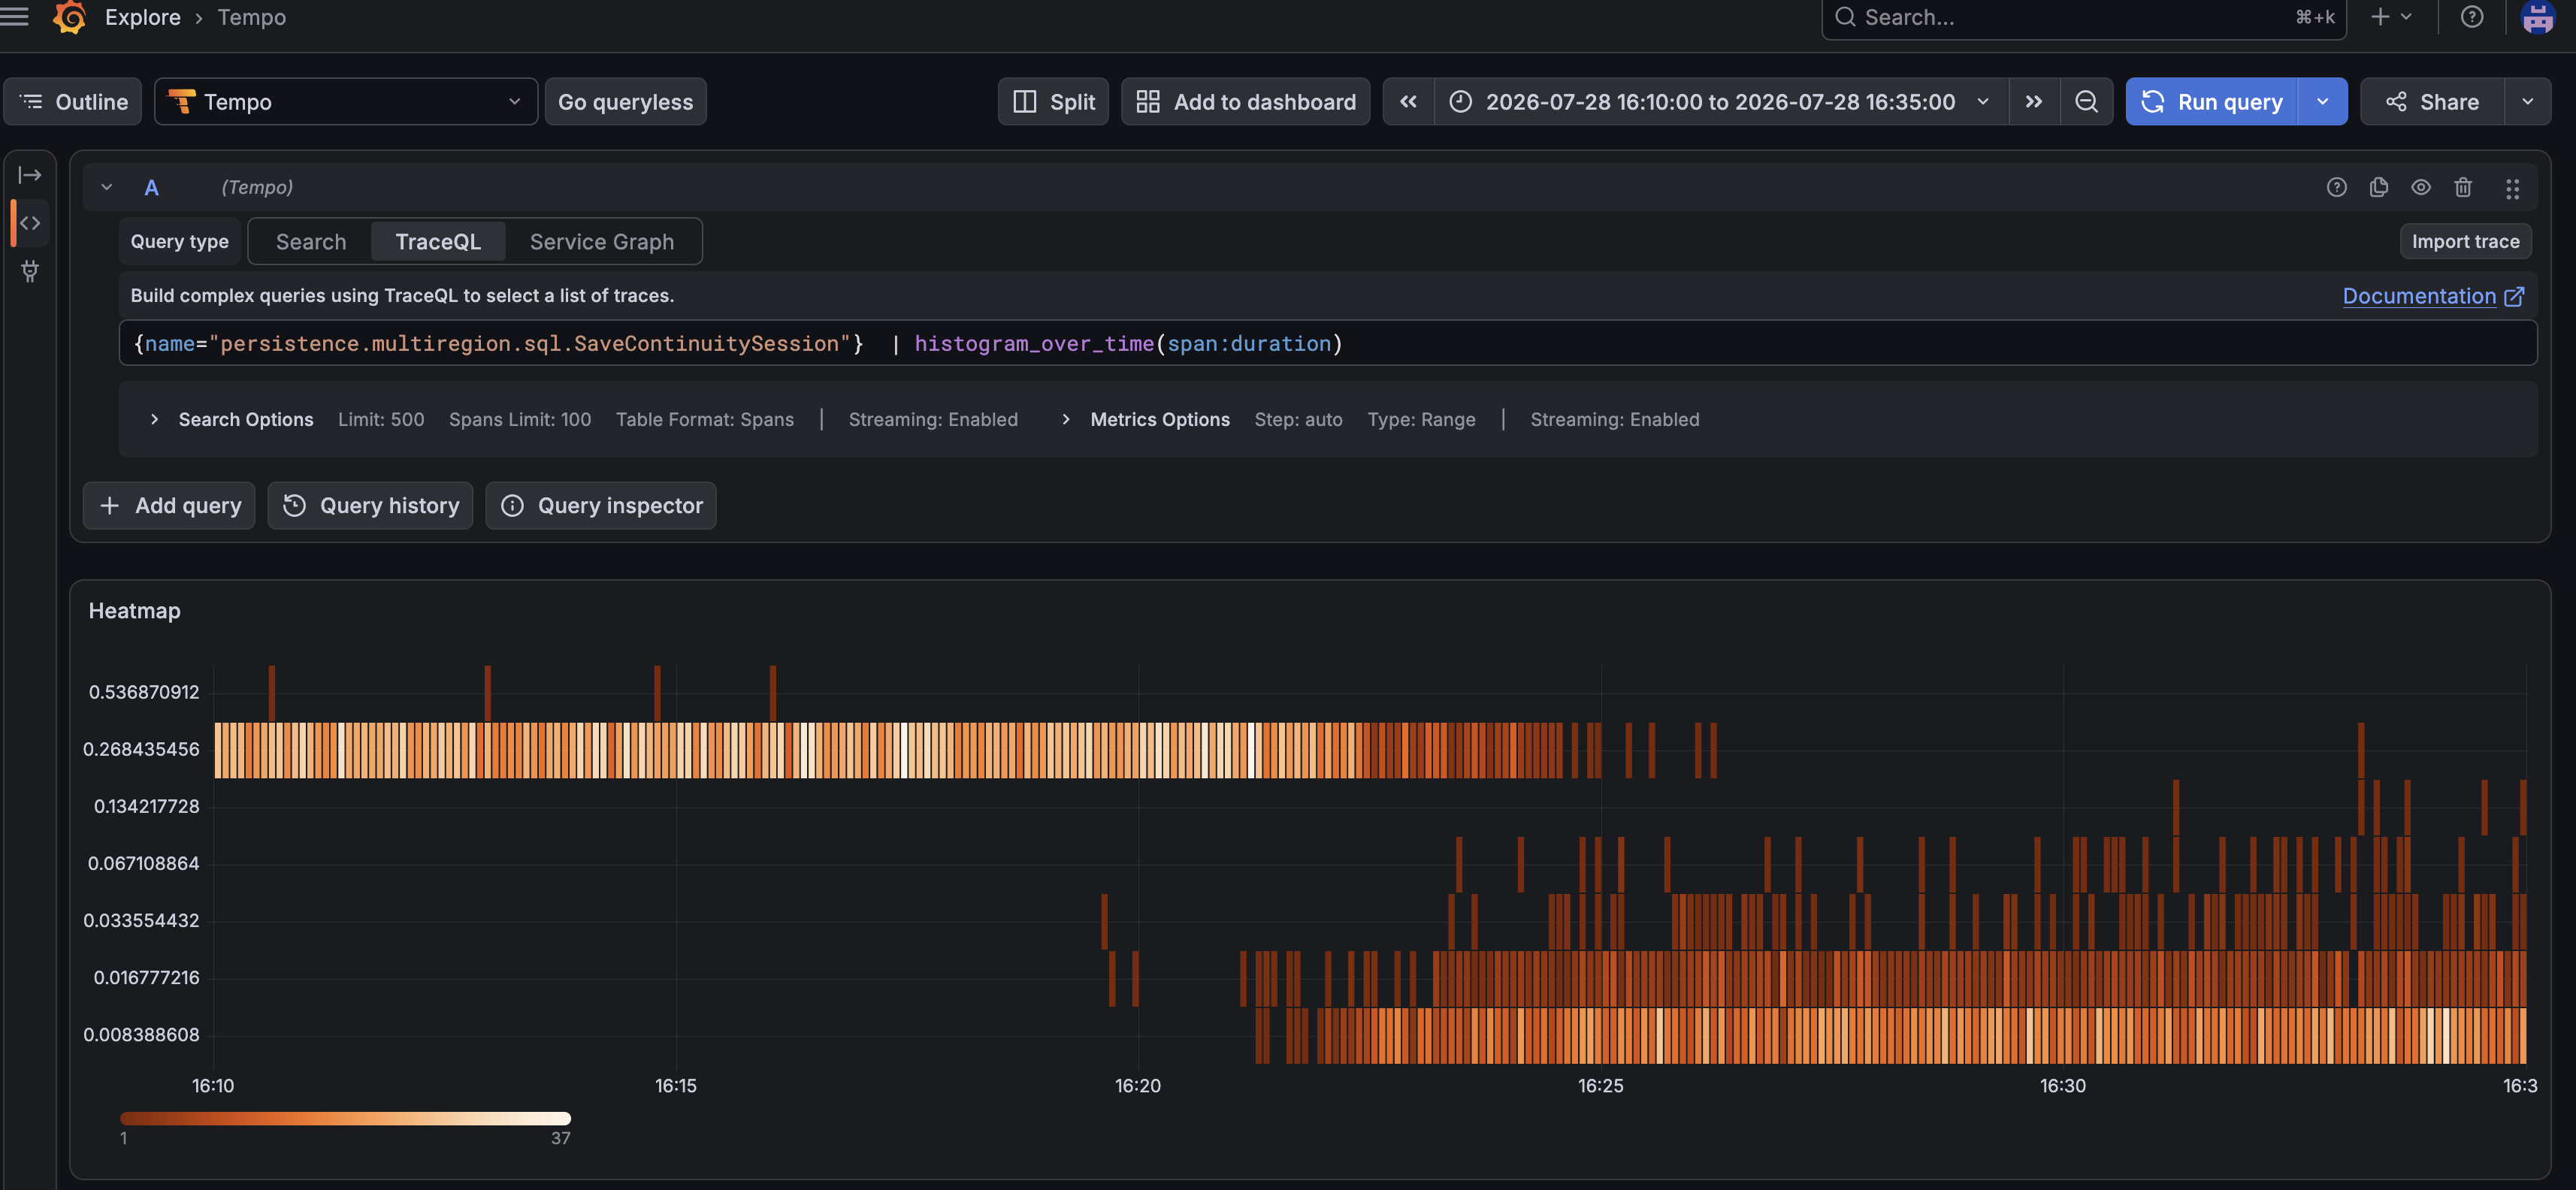This screenshot has height=1190, width=2576.
Task: Split the Explore view
Action: [1053, 102]
